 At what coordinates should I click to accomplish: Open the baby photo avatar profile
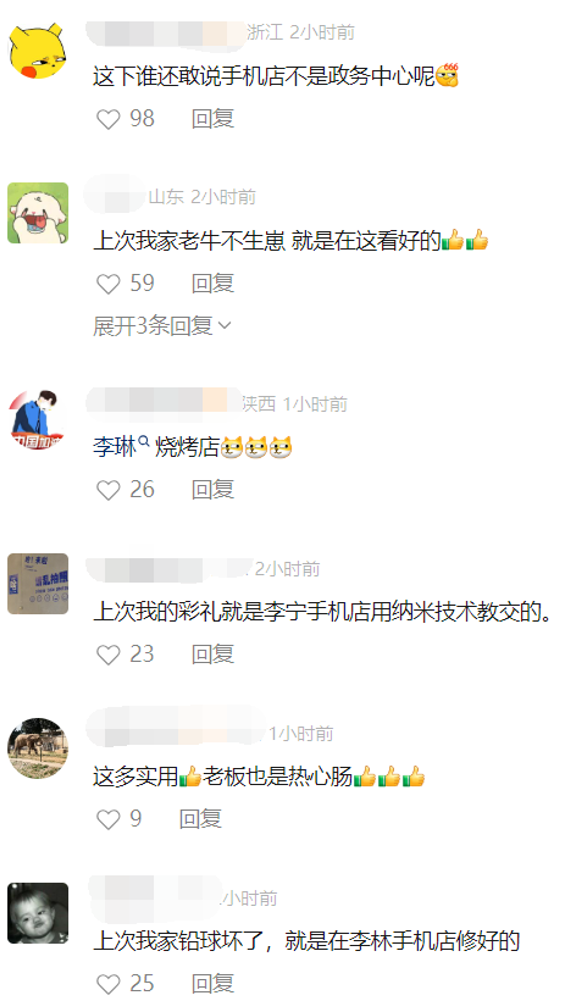(38, 913)
